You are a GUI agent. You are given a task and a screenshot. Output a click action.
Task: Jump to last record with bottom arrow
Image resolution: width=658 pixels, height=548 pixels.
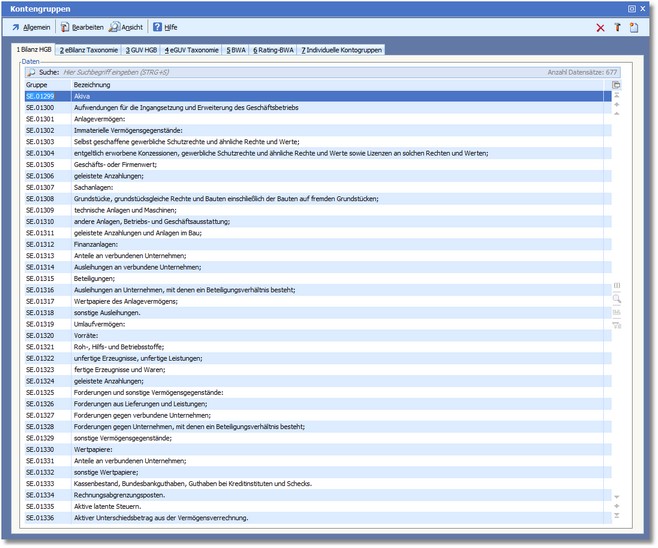(x=617, y=516)
